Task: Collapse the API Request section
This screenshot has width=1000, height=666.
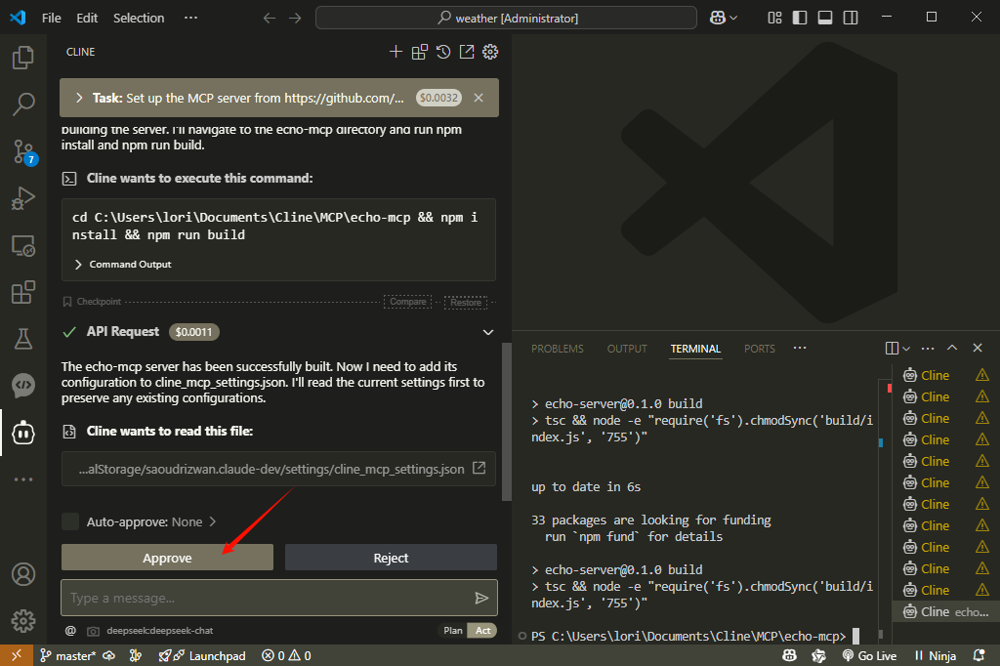Action: (x=488, y=332)
